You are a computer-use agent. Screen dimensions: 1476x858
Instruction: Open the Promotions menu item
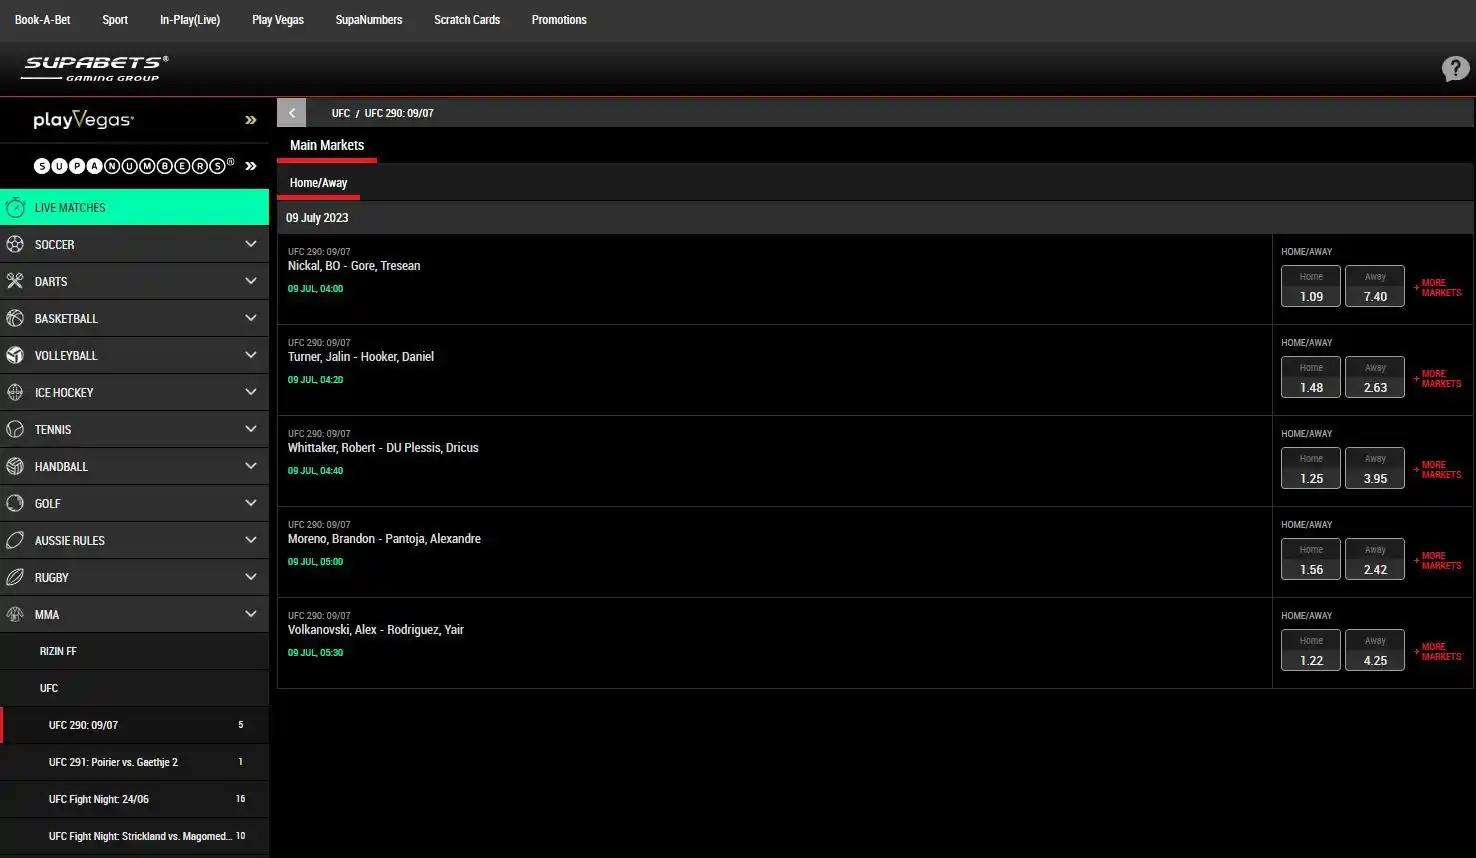(559, 20)
